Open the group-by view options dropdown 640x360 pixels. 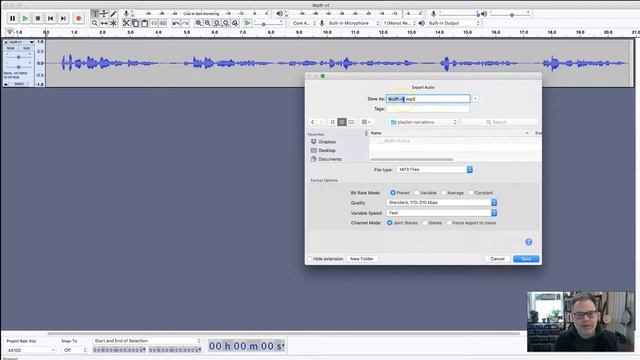coord(366,122)
